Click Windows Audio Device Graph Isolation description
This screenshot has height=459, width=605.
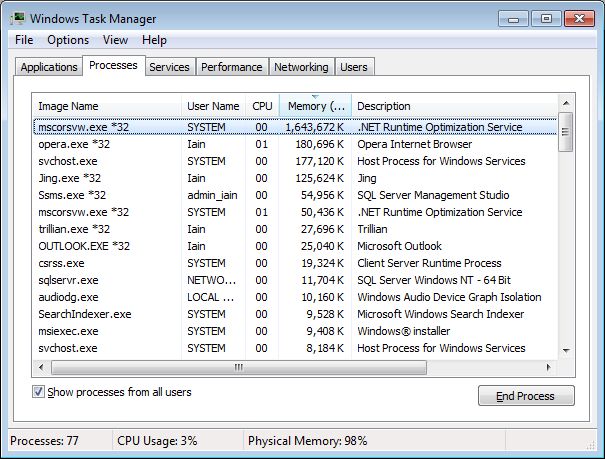[x=449, y=297]
